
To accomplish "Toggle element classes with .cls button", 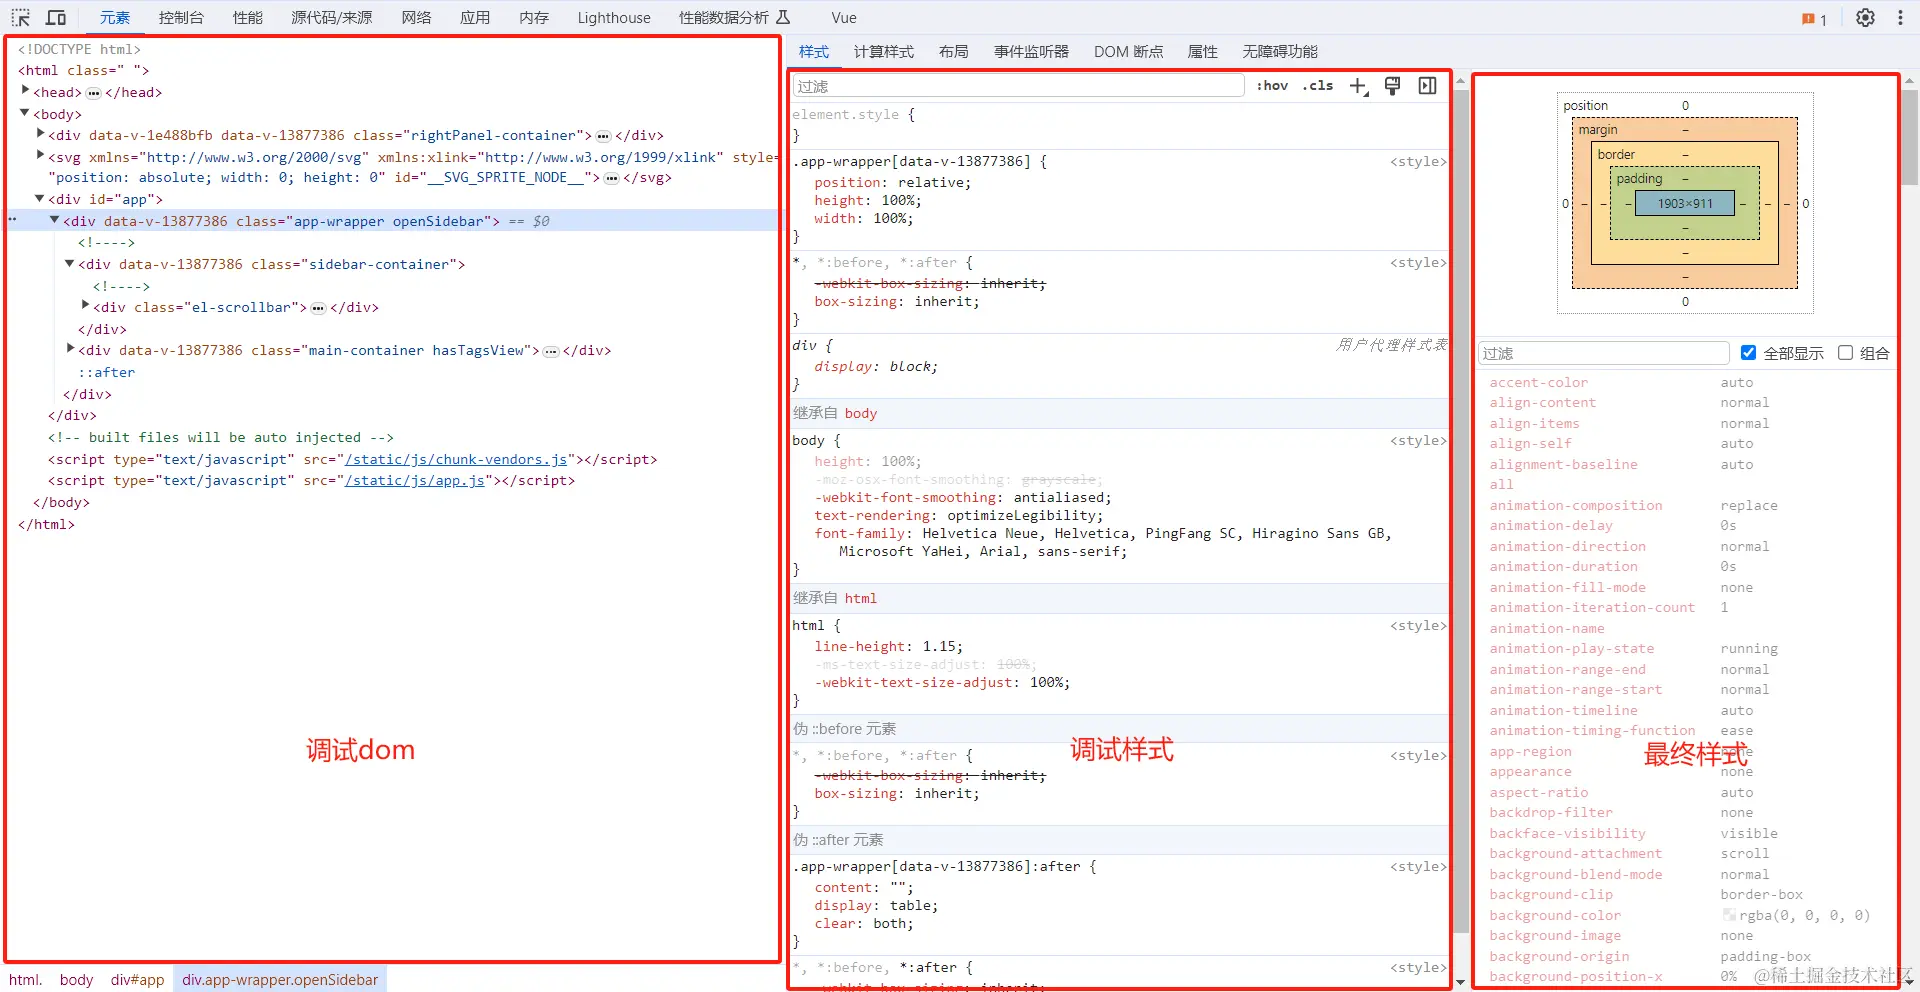I will 1317,86.
